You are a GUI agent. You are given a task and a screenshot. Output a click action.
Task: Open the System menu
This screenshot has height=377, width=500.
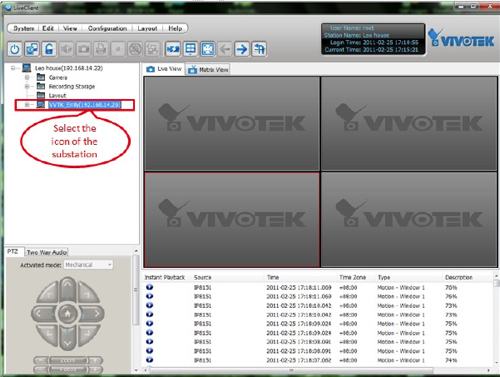(24, 28)
